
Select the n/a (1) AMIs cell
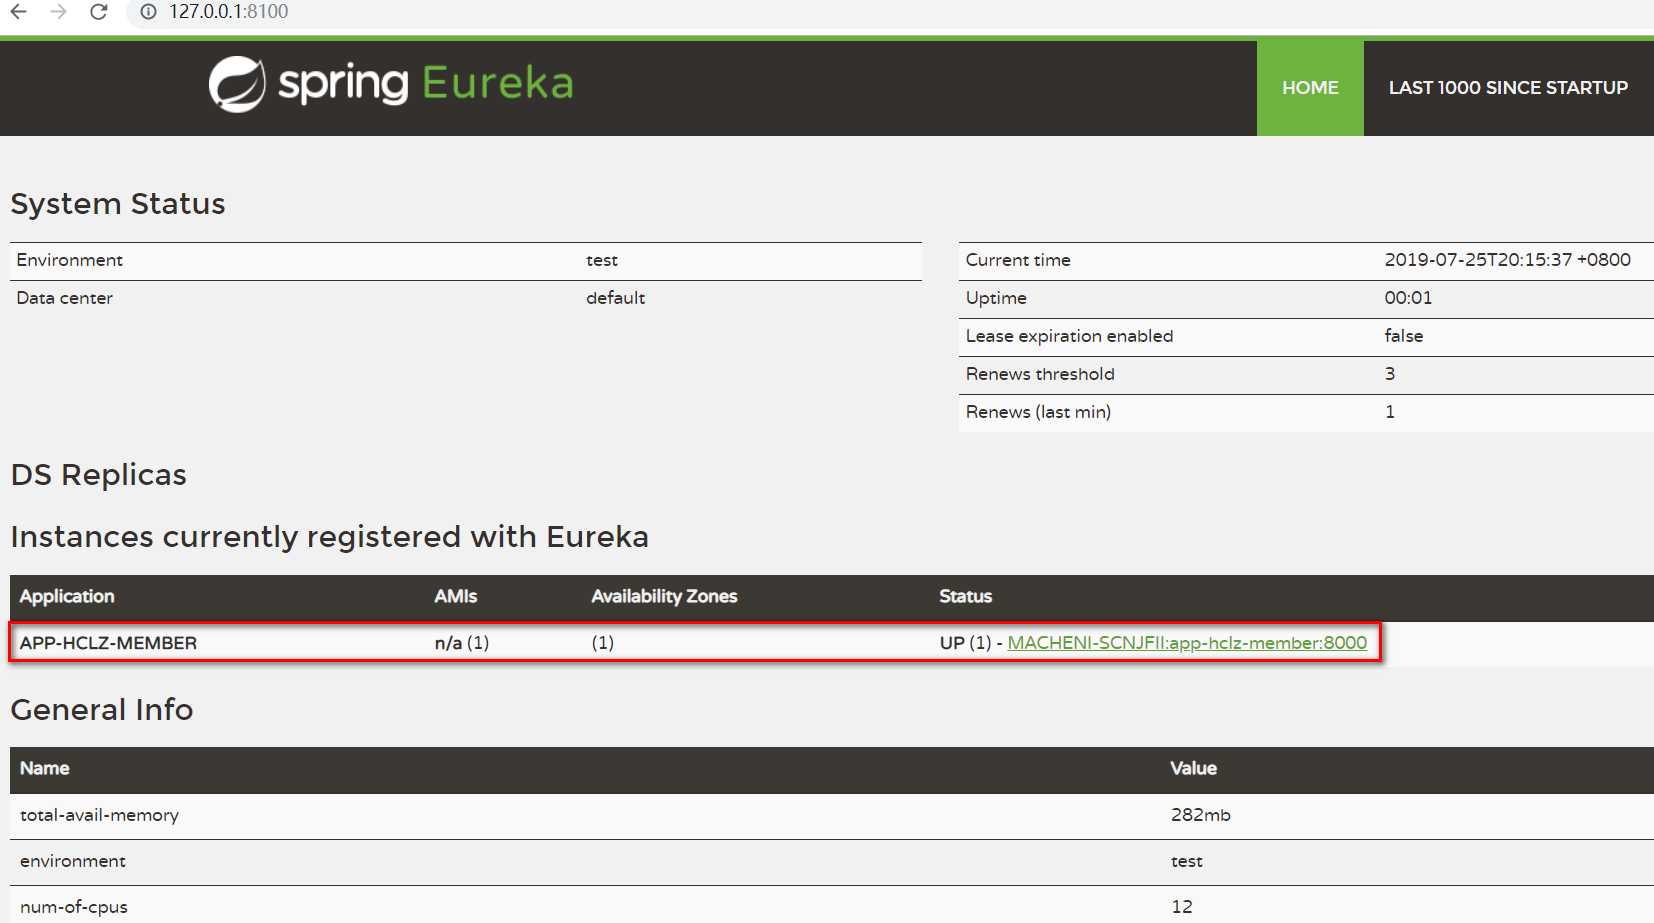(462, 643)
